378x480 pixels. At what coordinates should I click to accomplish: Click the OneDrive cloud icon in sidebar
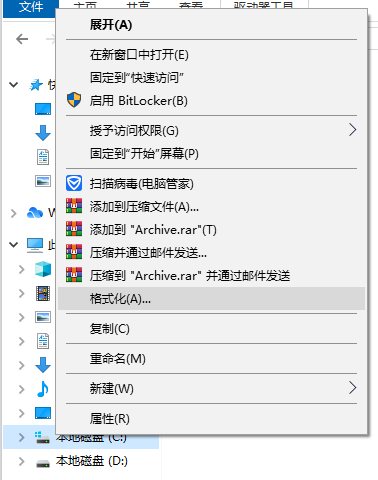pyautogui.click(x=35, y=212)
